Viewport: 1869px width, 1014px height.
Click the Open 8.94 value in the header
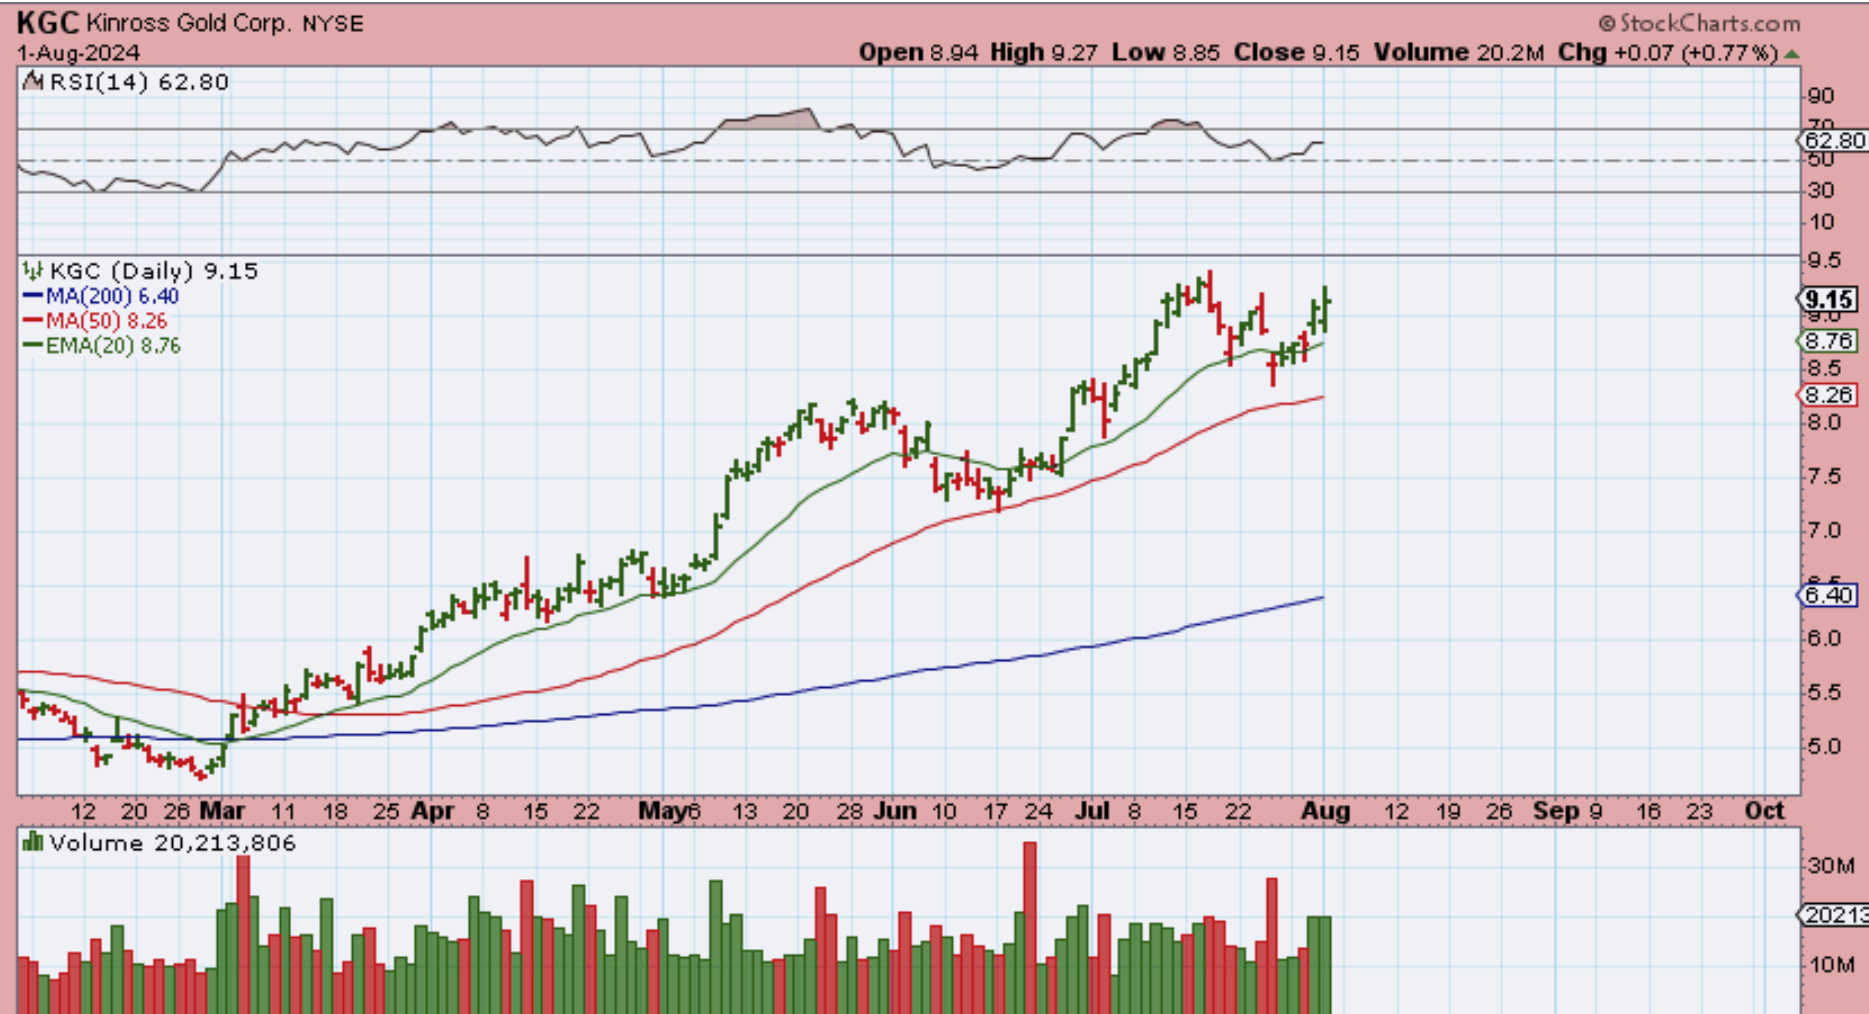(919, 52)
